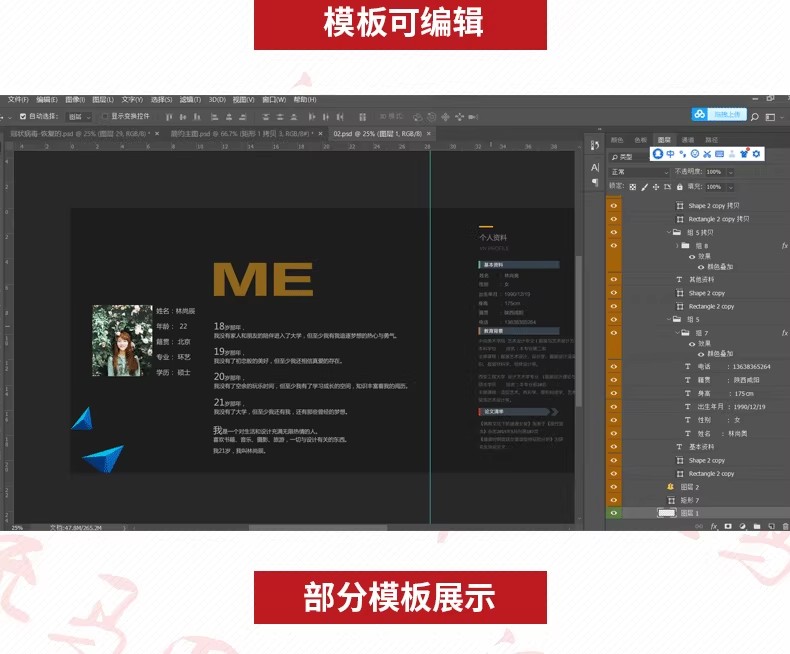The width and height of the screenshot is (790, 654).
Task: Open the blend mode 正常 dropdown
Action: (639, 172)
